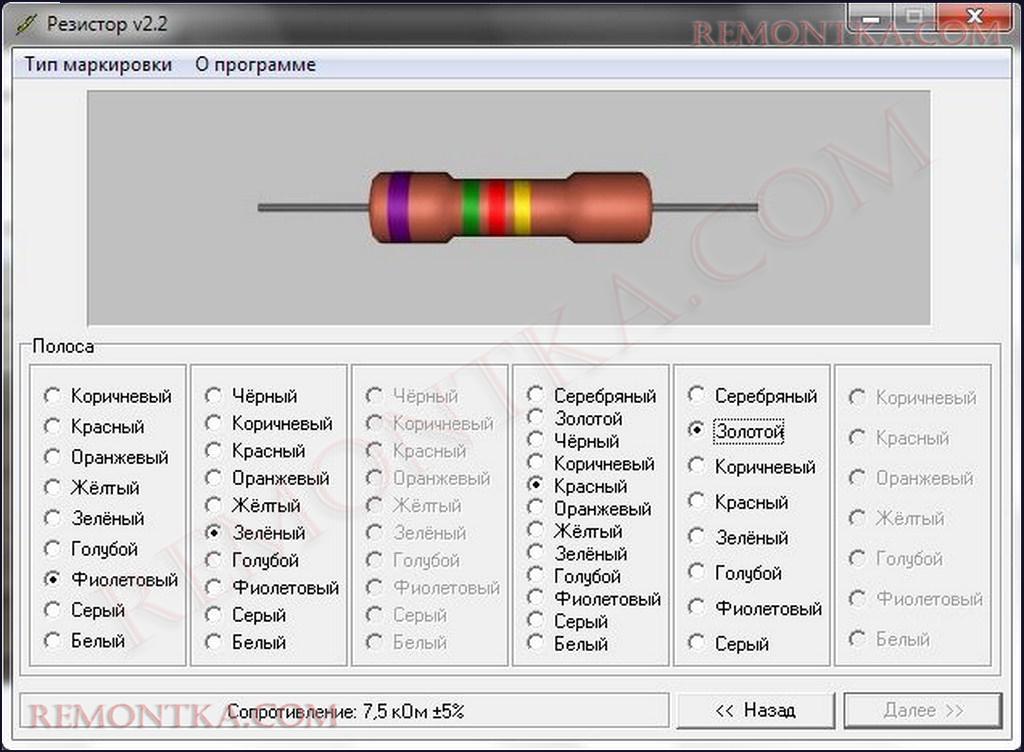Click the purple band on the resistor image

399,208
